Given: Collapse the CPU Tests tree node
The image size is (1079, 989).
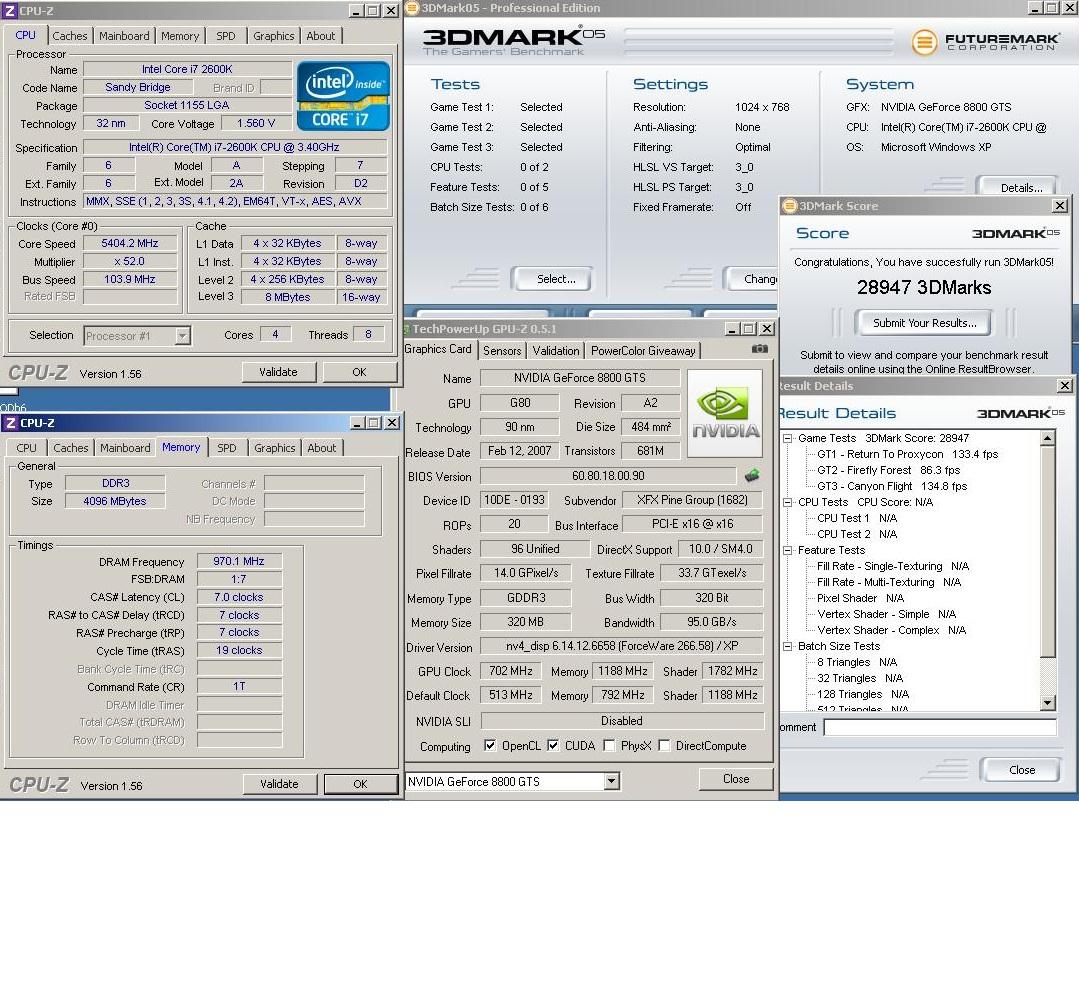Looking at the screenshot, I should click(x=788, y=502).
